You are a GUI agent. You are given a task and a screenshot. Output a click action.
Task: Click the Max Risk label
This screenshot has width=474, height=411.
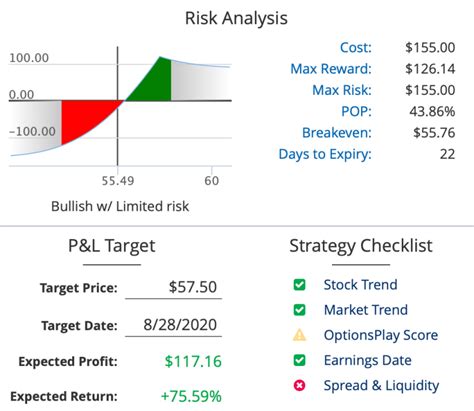(x=342, y=90)
